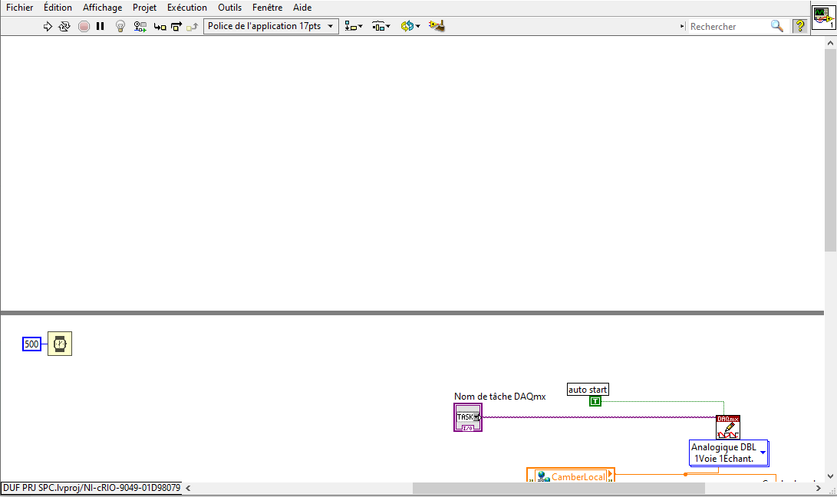Open the Fichier menu
Screen dimensions: 837x497
tap(20, 7)
